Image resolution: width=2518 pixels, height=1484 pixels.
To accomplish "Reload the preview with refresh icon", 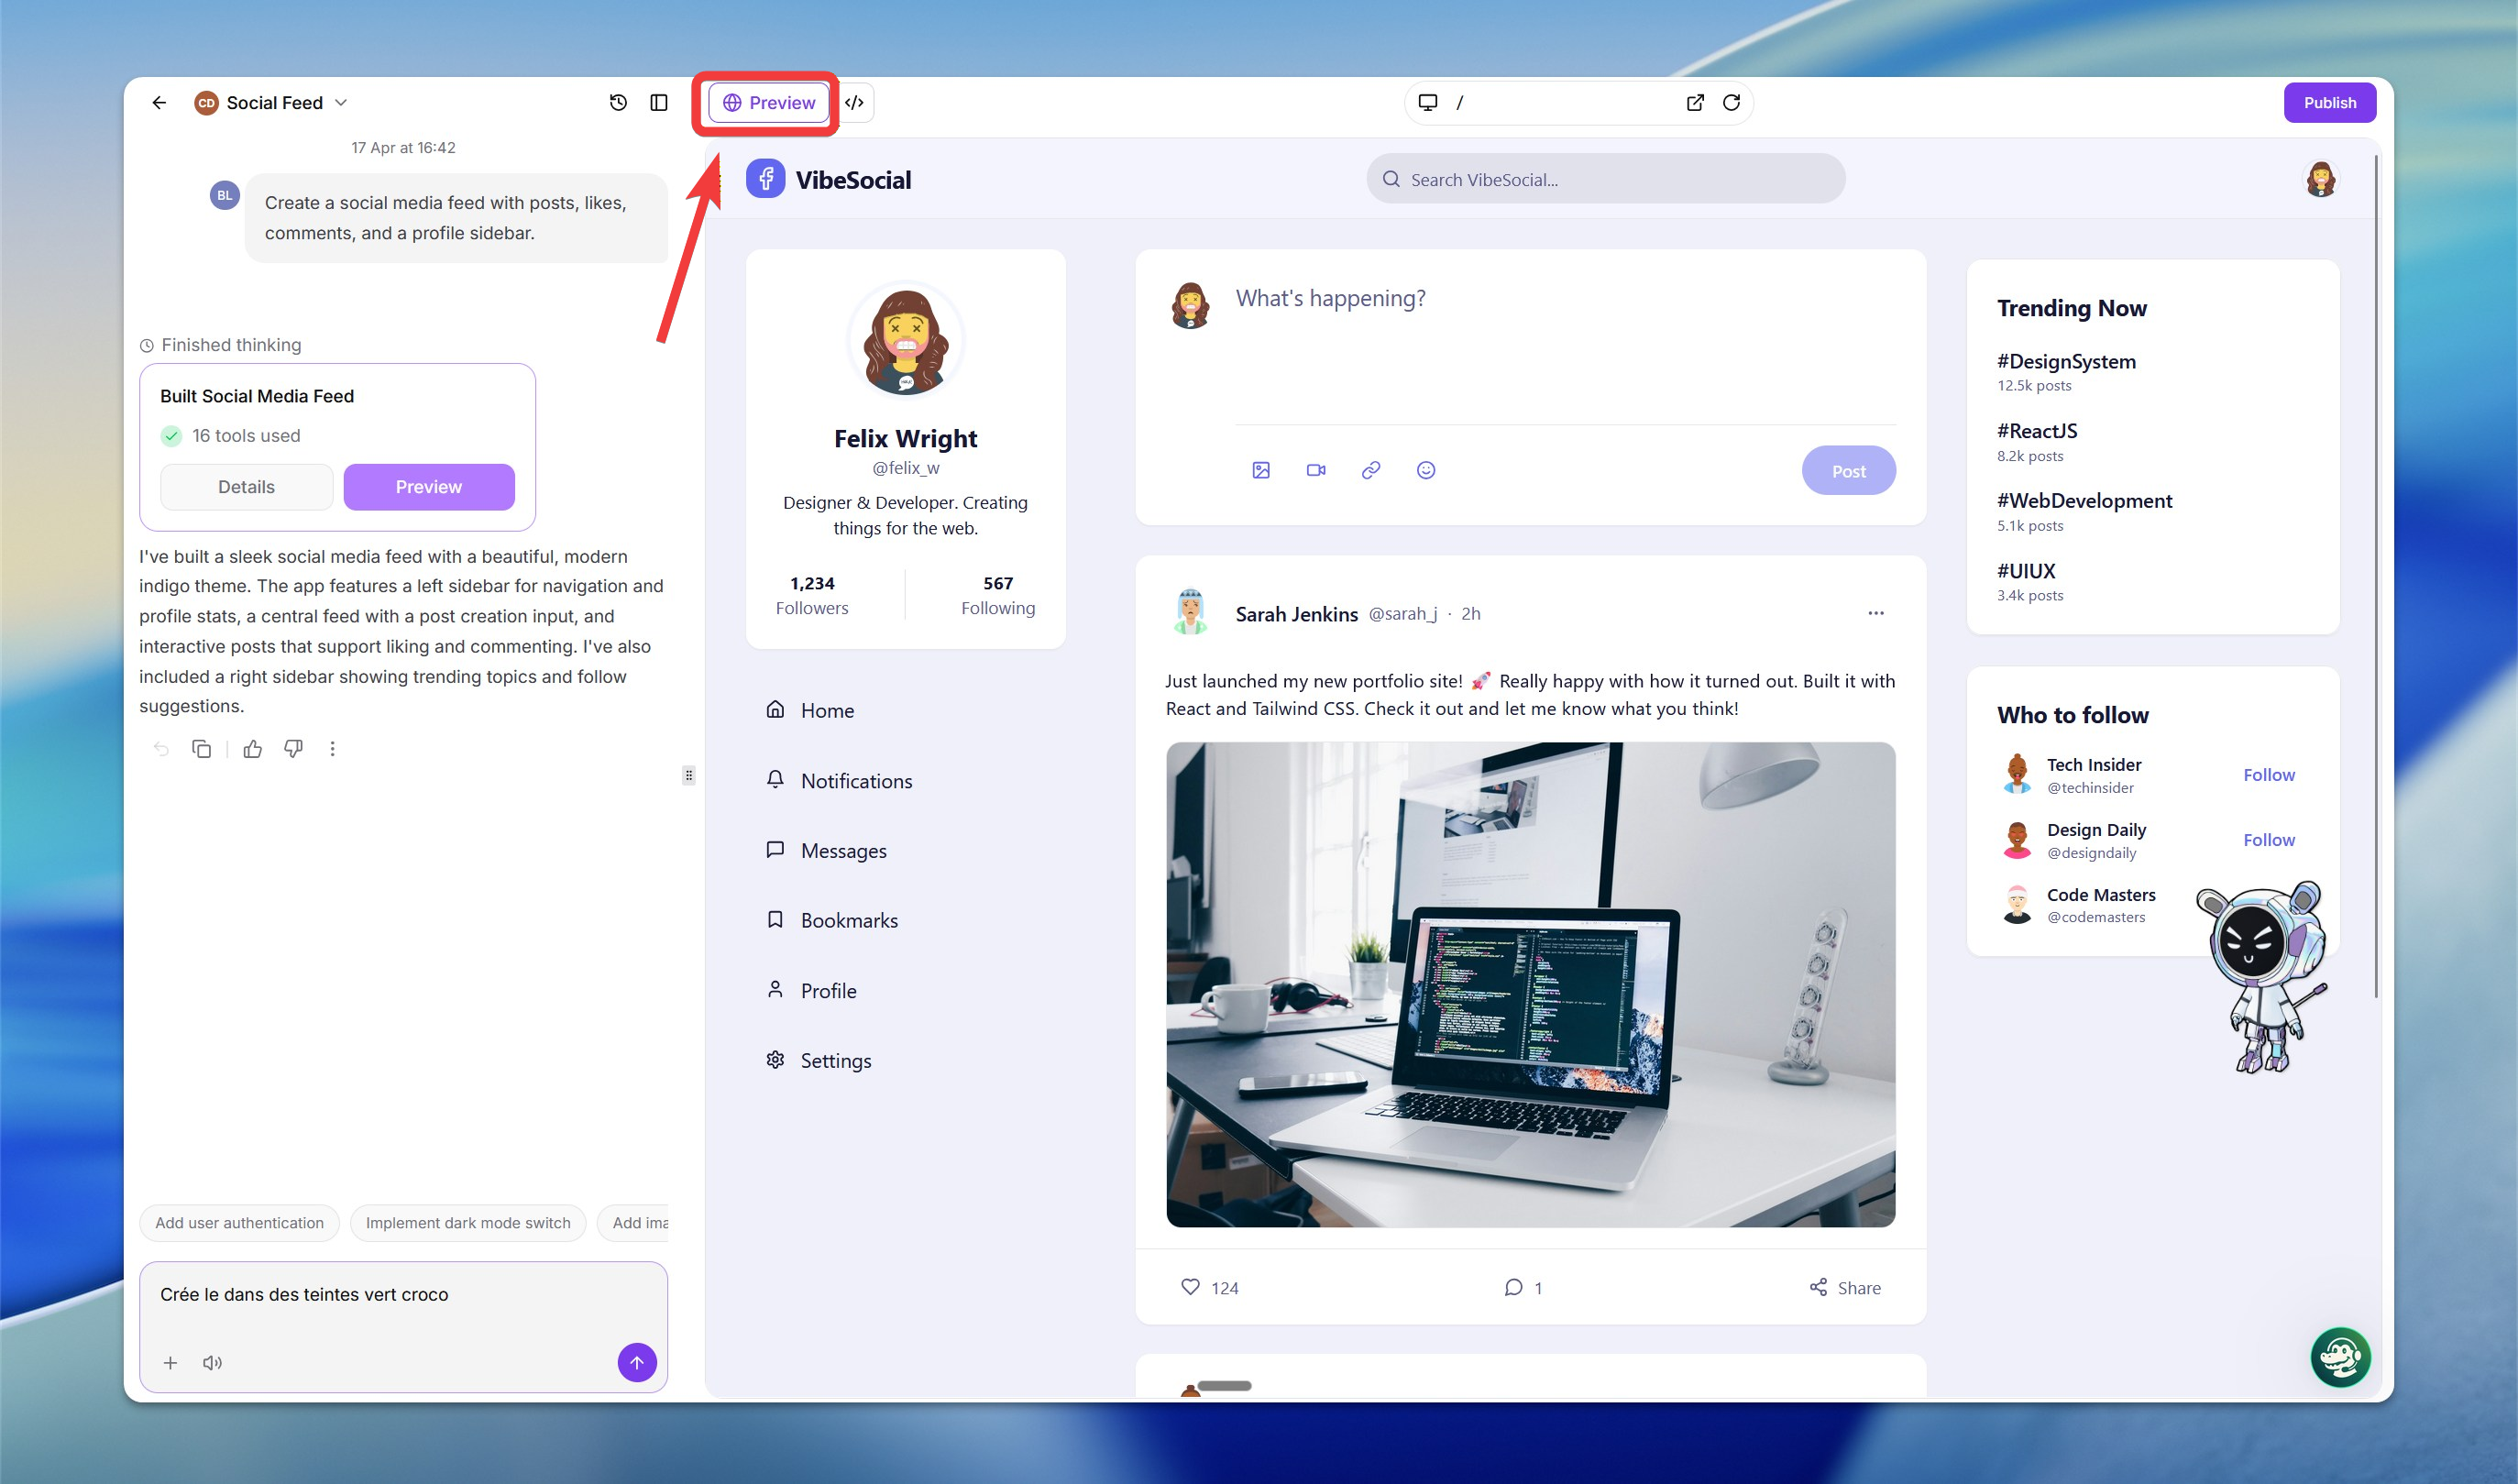I will [1731, 103].
